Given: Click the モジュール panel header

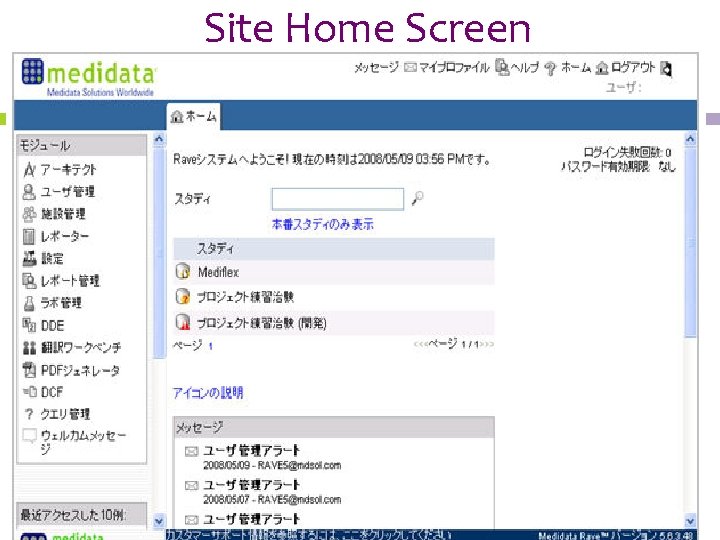Looking at the screenshot, I should (x=82, y=146).
